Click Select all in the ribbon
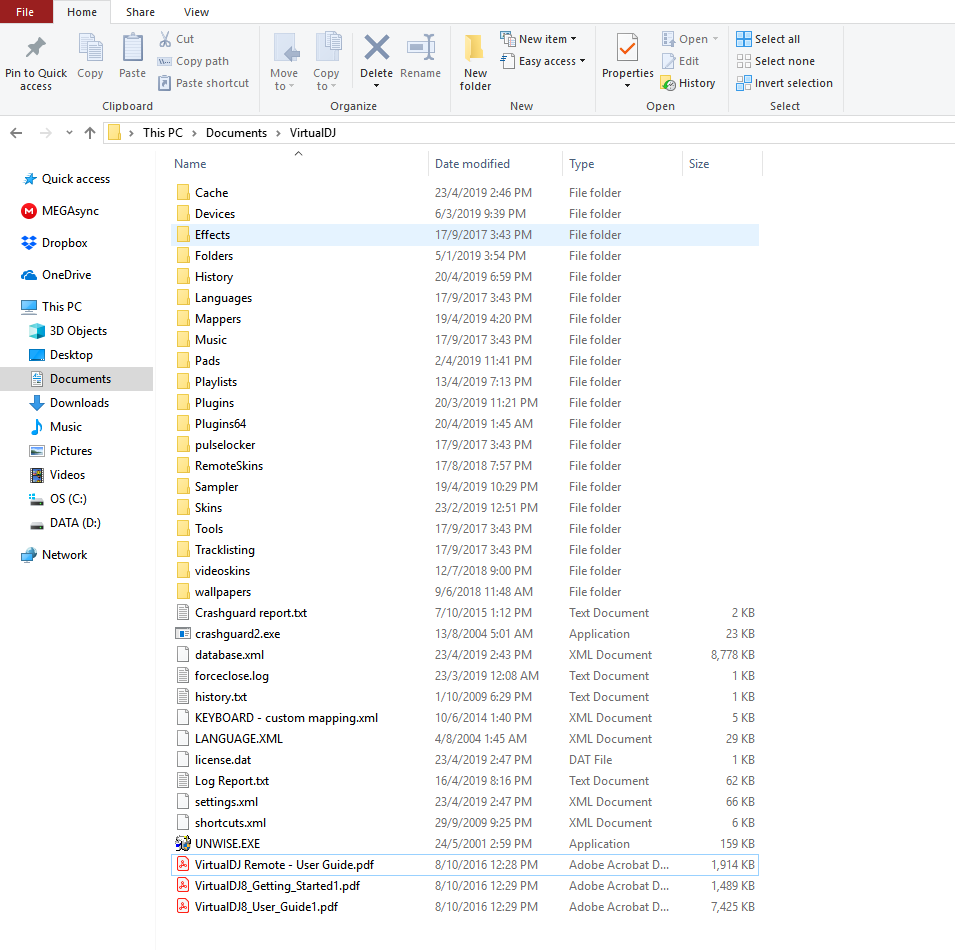 click(768, 39)
